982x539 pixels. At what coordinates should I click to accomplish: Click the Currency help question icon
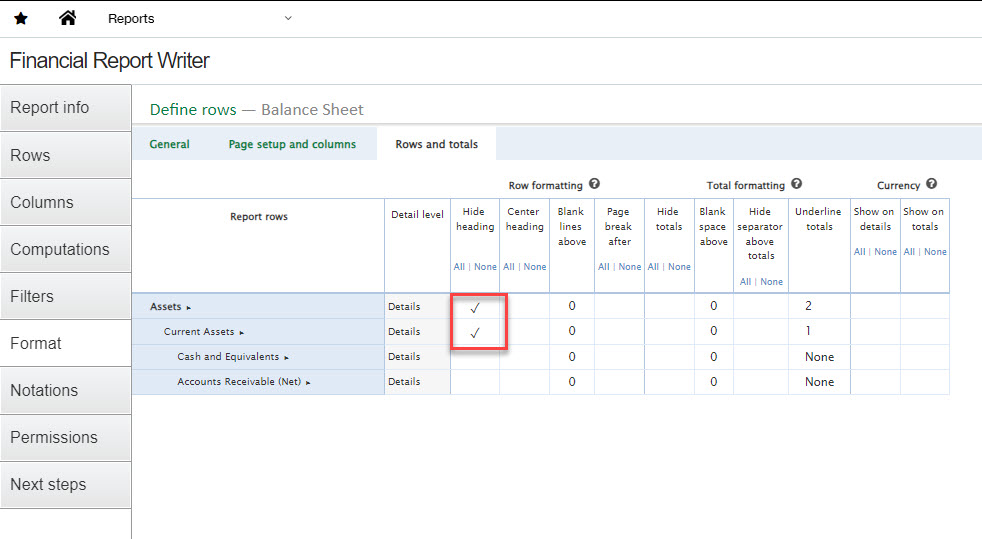tap(931, 184)
